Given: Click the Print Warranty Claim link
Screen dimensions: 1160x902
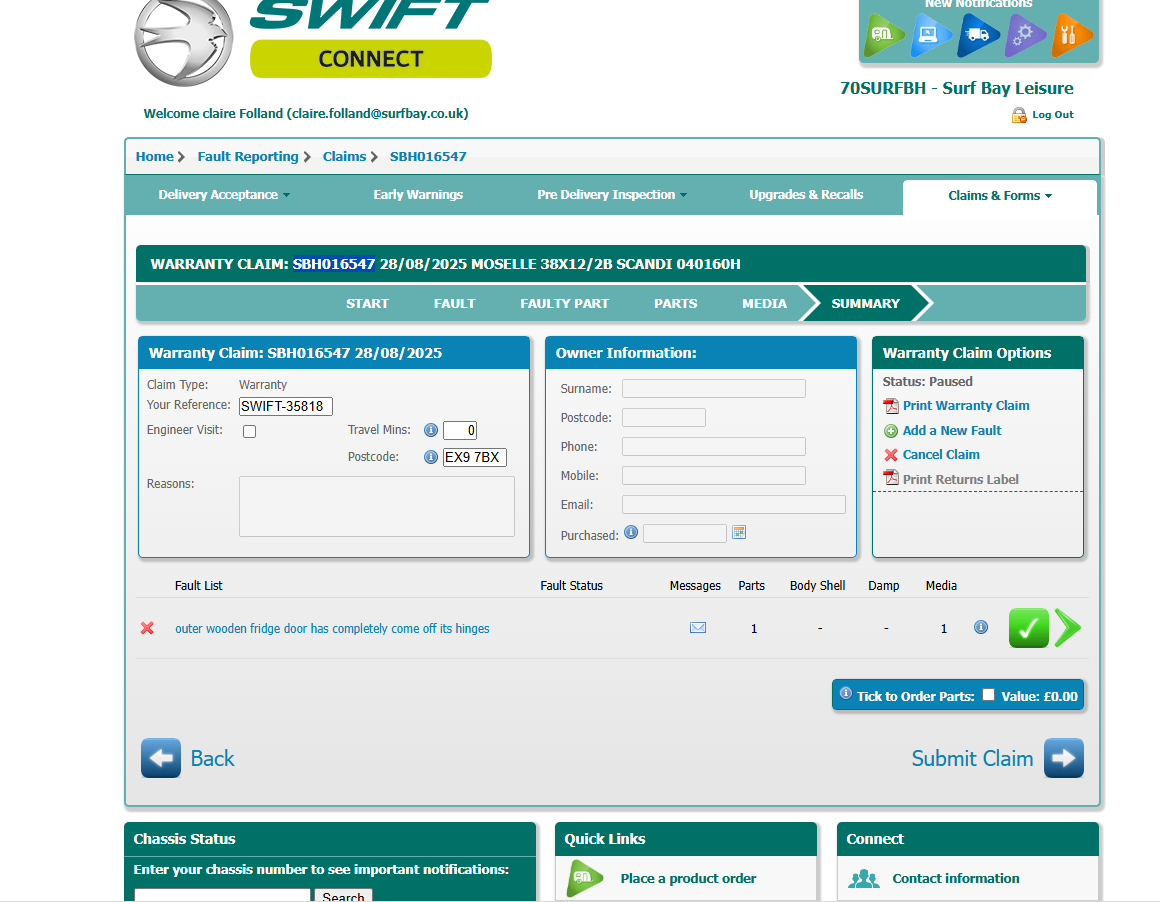Looking at the screenshot, I should [965, 405].
